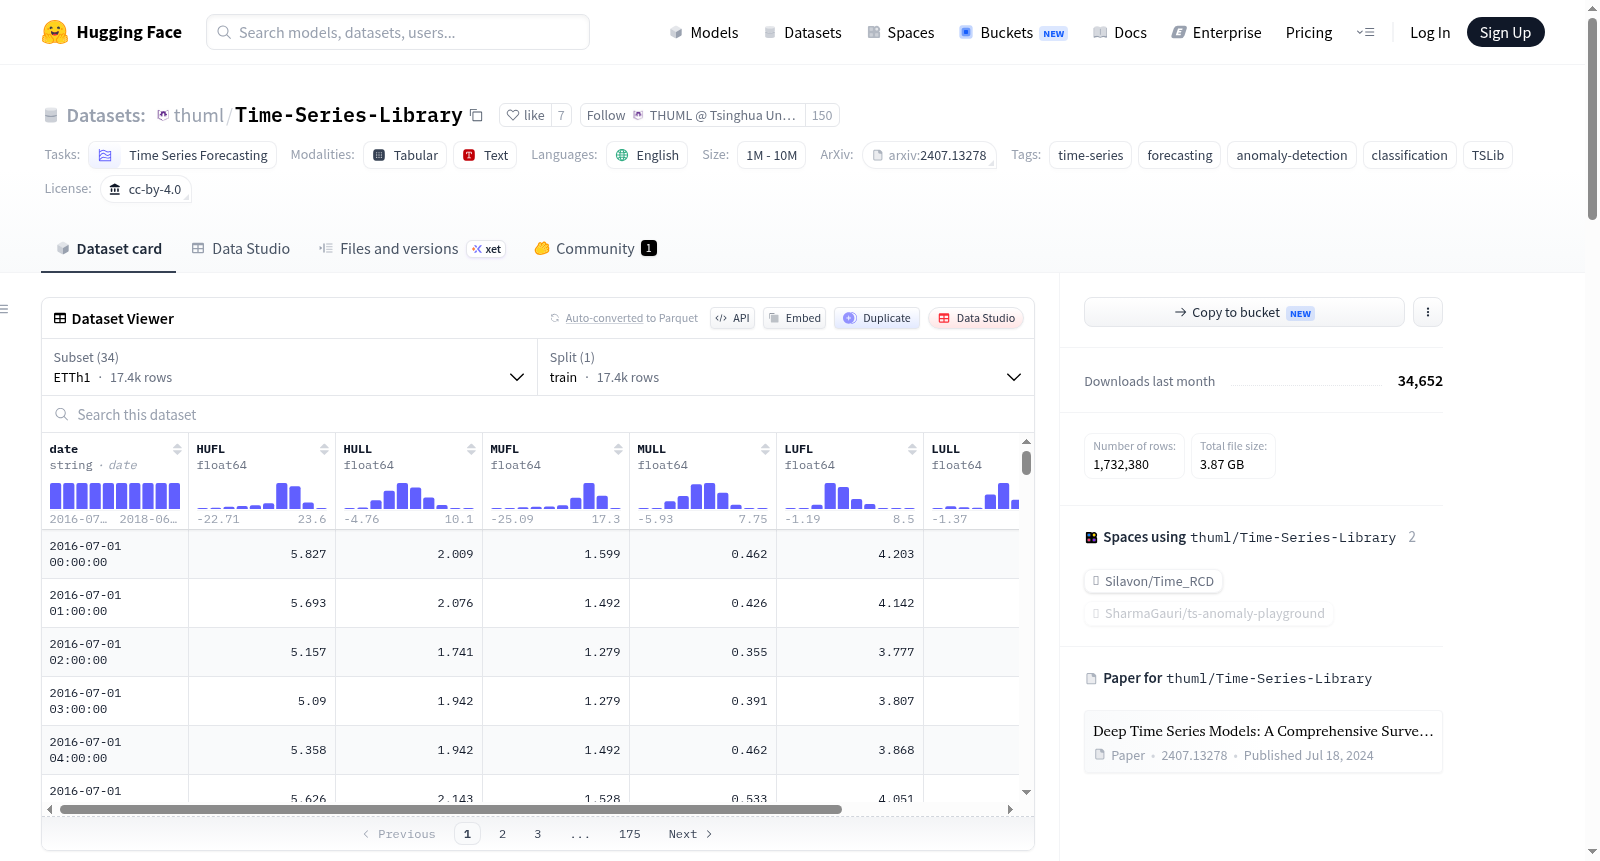Viewport: 1600px width, 861px height.
Task: Expand the Split train dropdown
Action: point(785,367)
